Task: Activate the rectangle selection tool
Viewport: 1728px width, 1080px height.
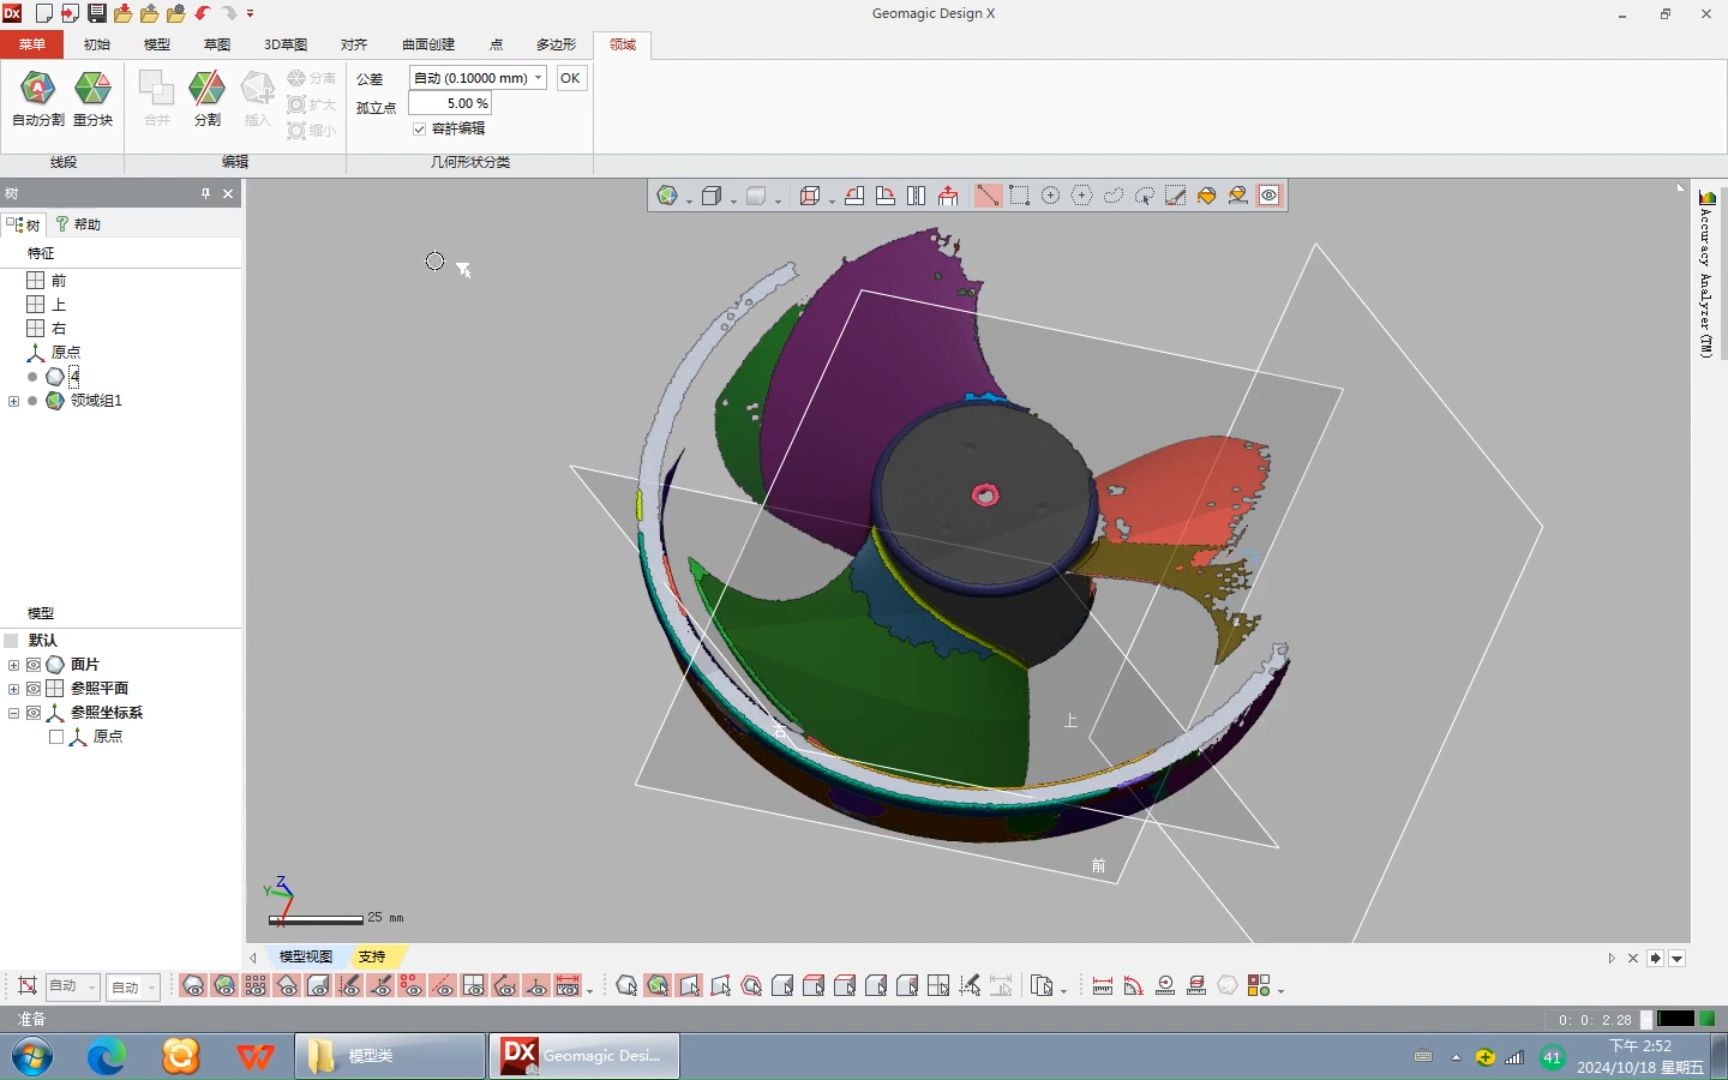Action: click(x=1019, y=195)
